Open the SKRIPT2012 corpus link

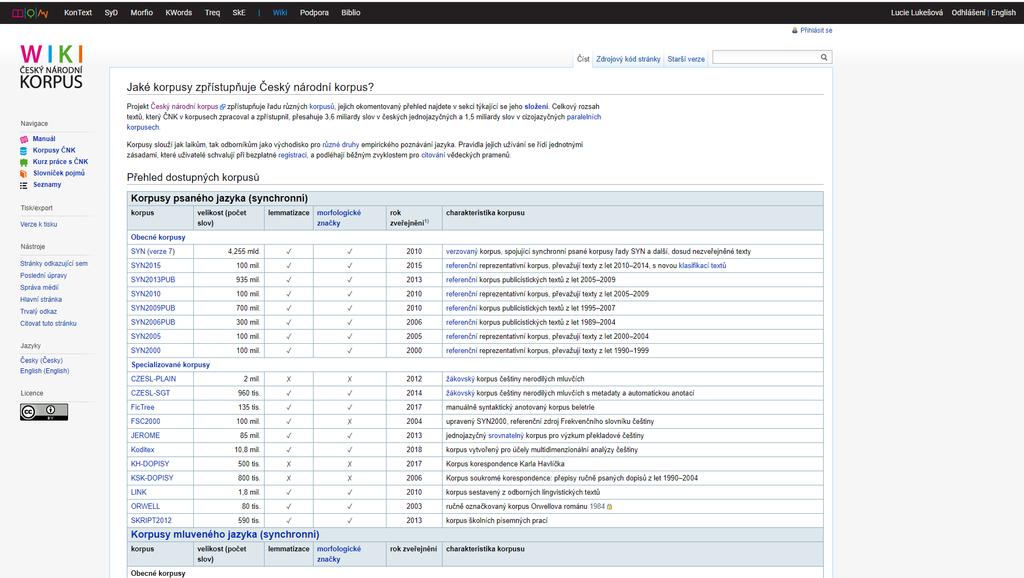[x=151, y=521]
